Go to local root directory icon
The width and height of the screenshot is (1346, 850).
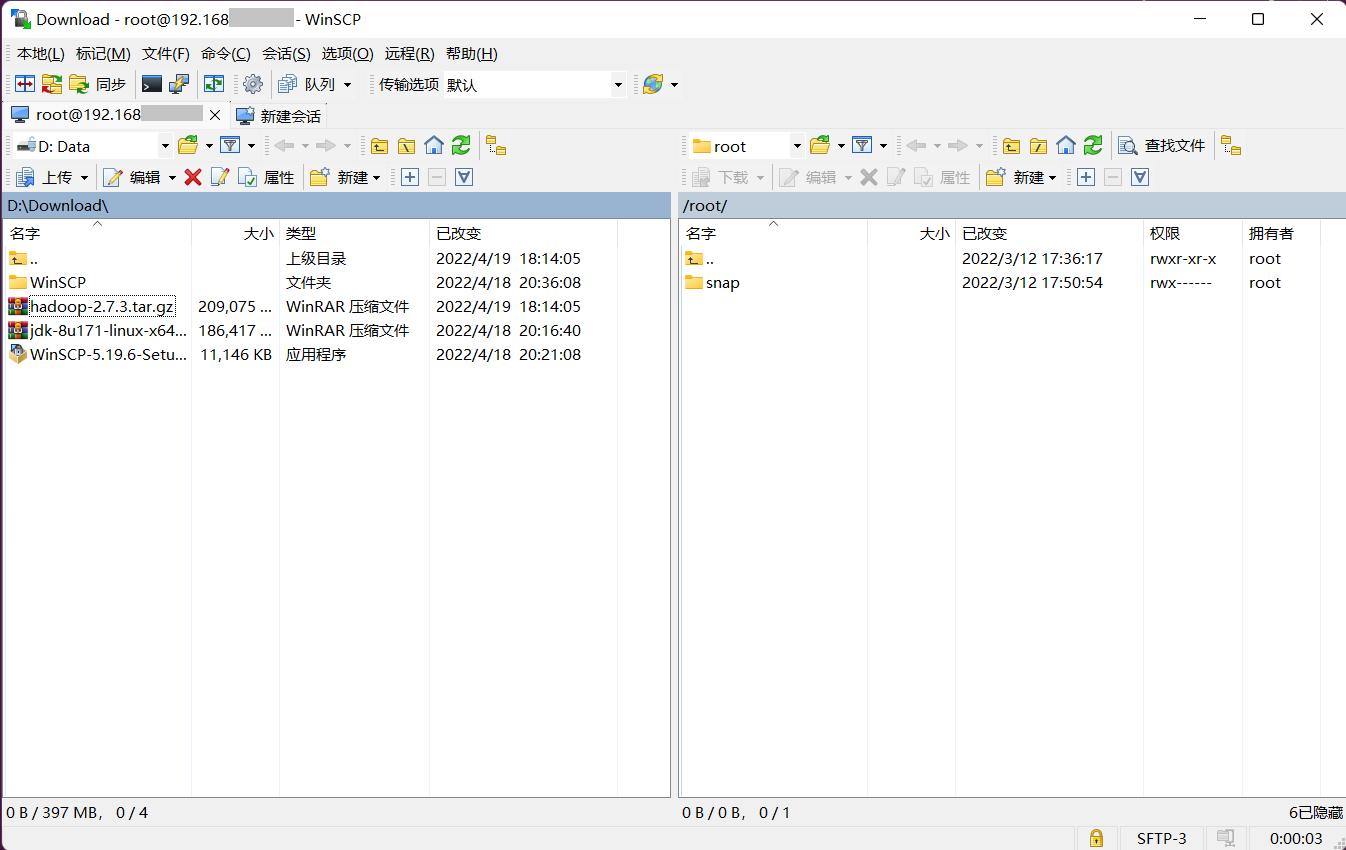coord(406,146)
